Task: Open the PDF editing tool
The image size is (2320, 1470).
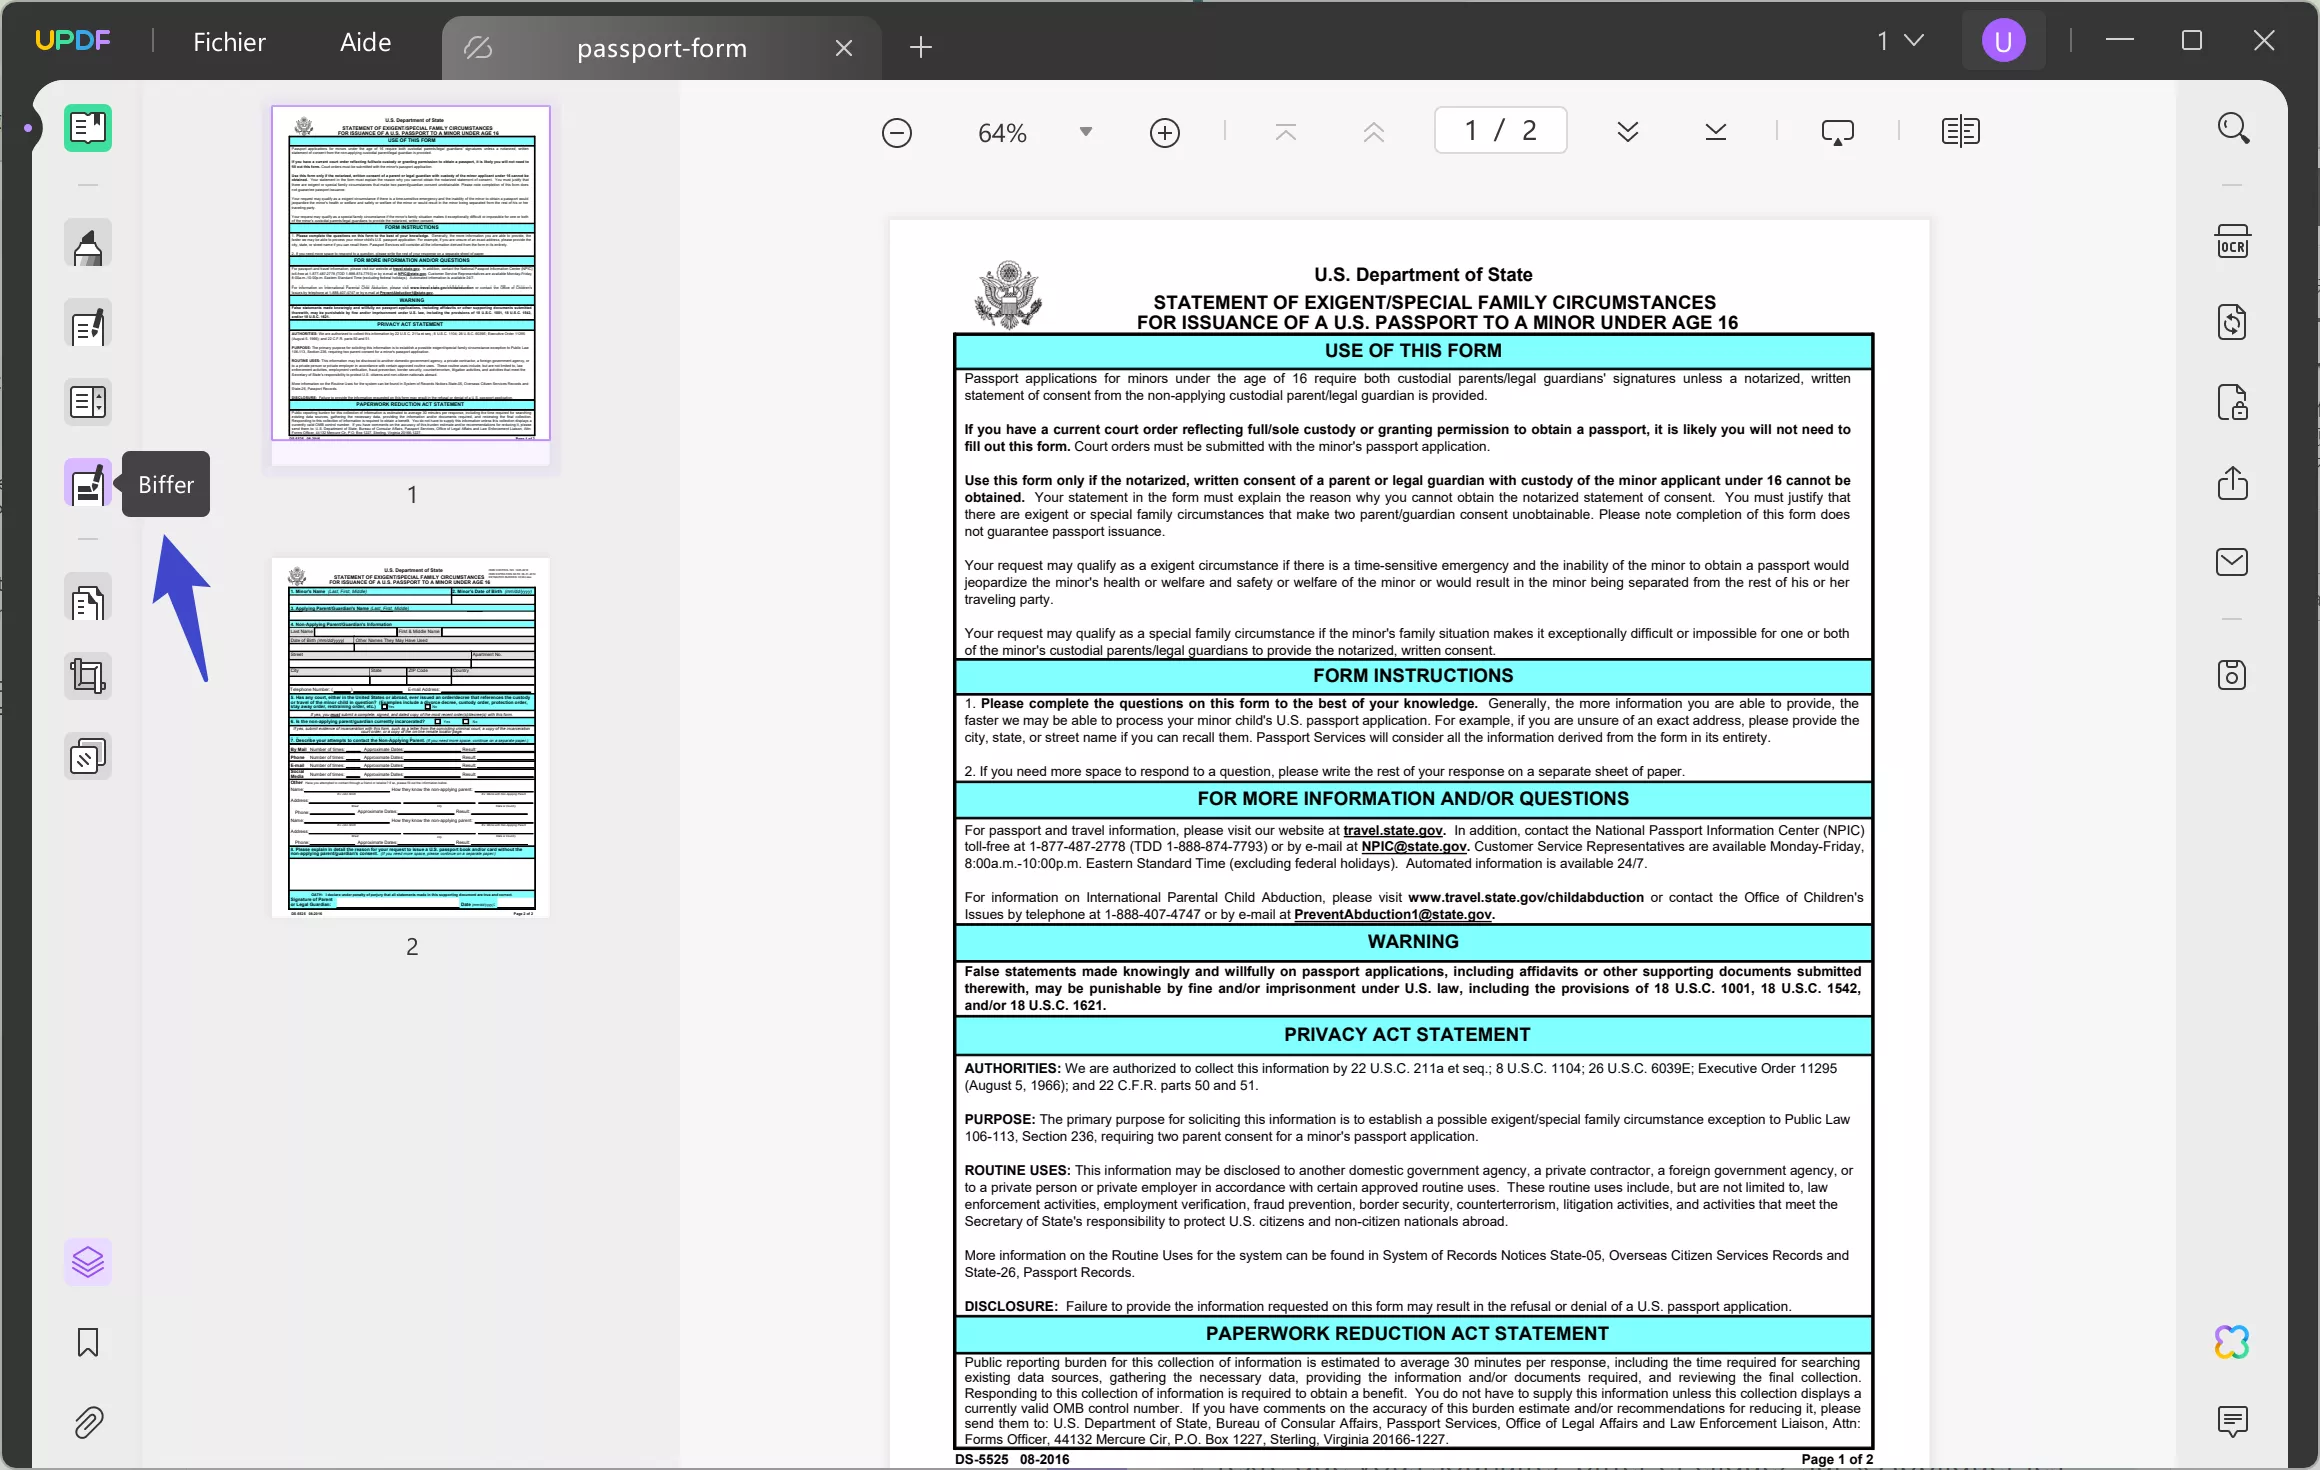Action: click(88, 324)
